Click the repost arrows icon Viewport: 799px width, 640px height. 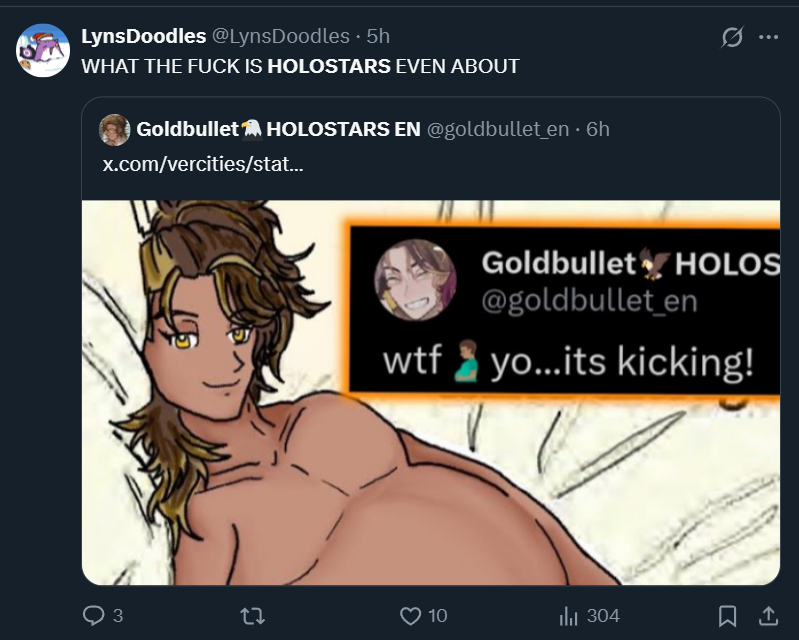[253, 616]
